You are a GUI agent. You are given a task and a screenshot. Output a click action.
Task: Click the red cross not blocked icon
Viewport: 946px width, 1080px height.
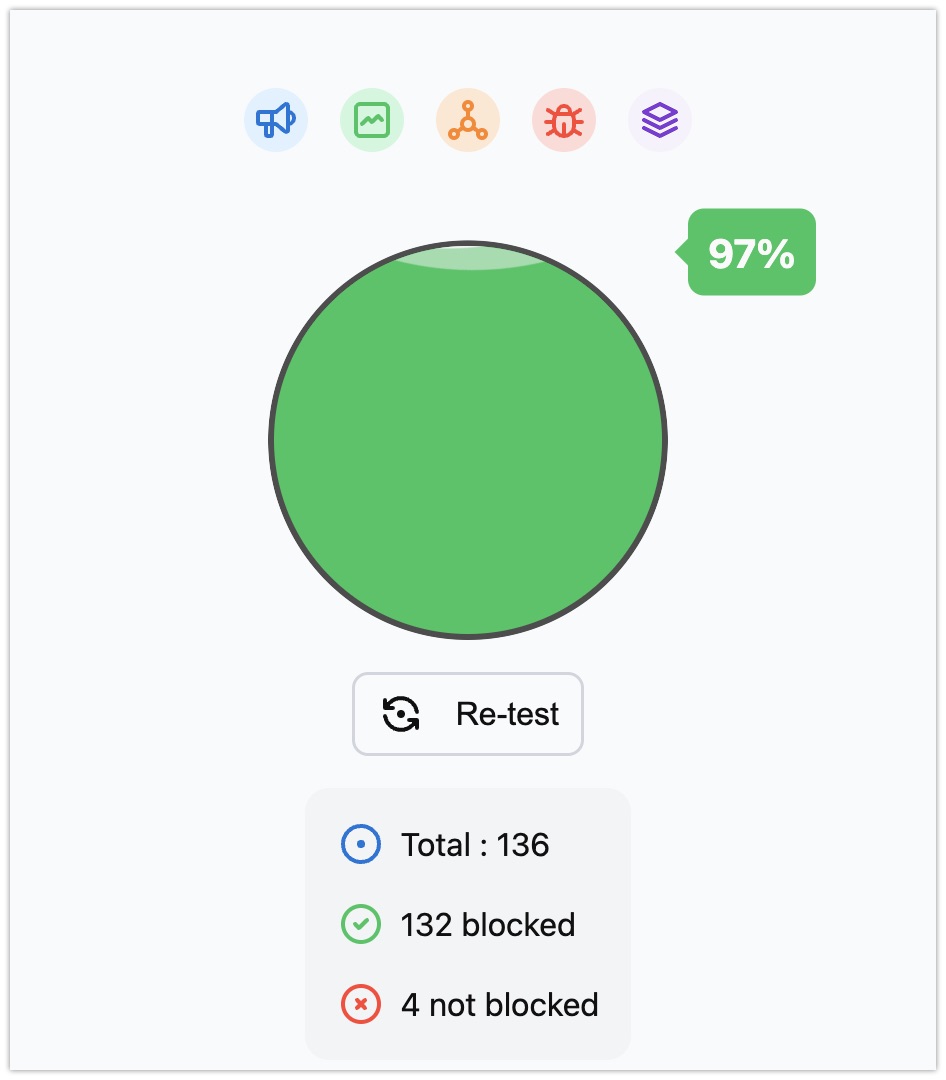[x=361, y=1004]
